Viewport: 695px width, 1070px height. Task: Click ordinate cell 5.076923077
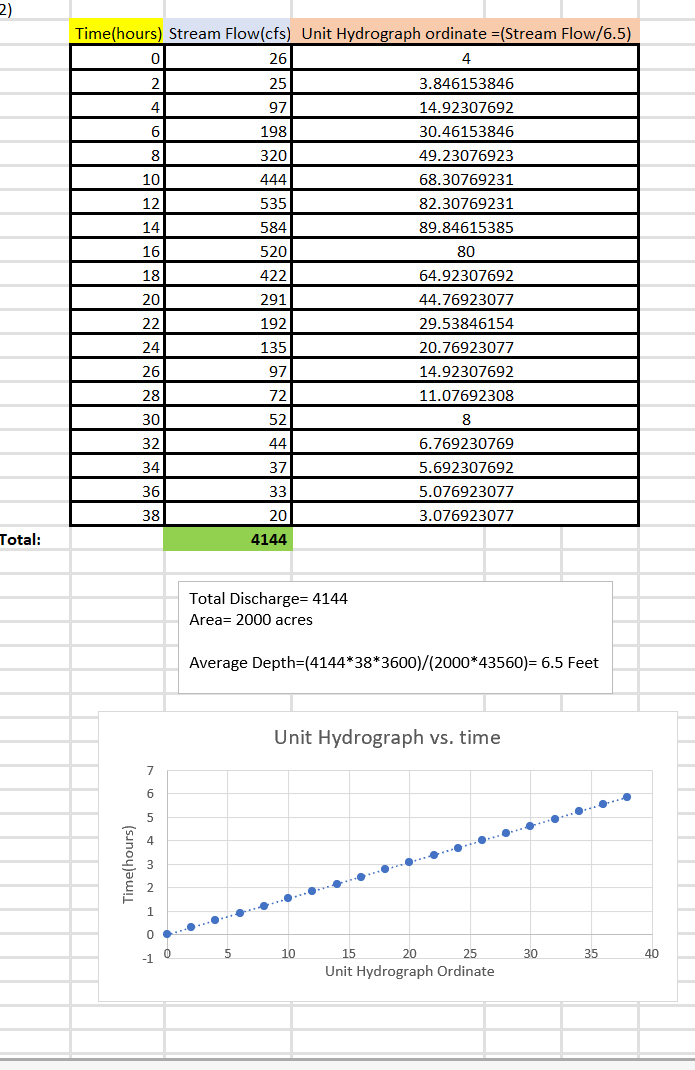click(x=466, y=491)
